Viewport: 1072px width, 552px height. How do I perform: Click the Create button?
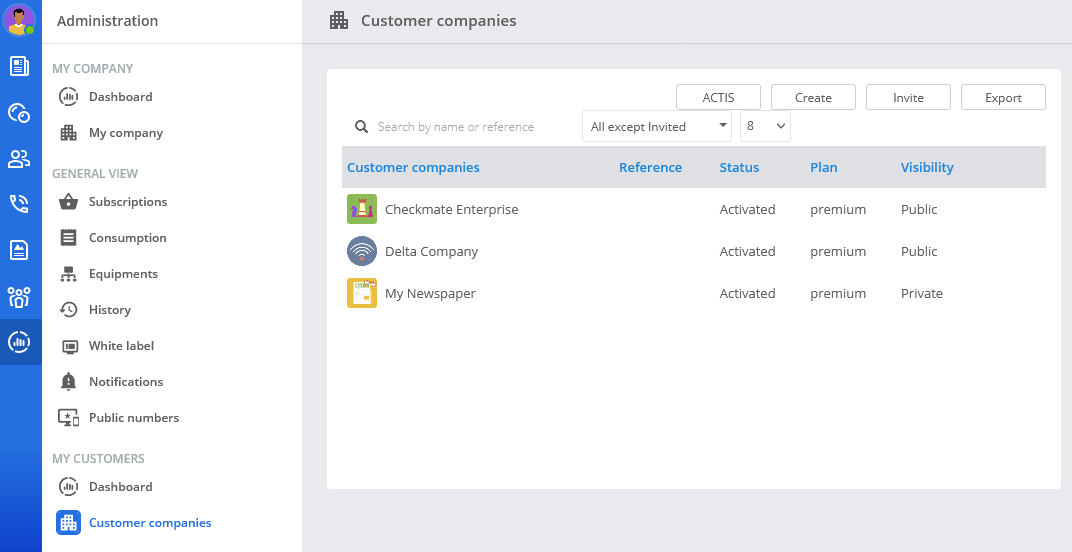813,97
